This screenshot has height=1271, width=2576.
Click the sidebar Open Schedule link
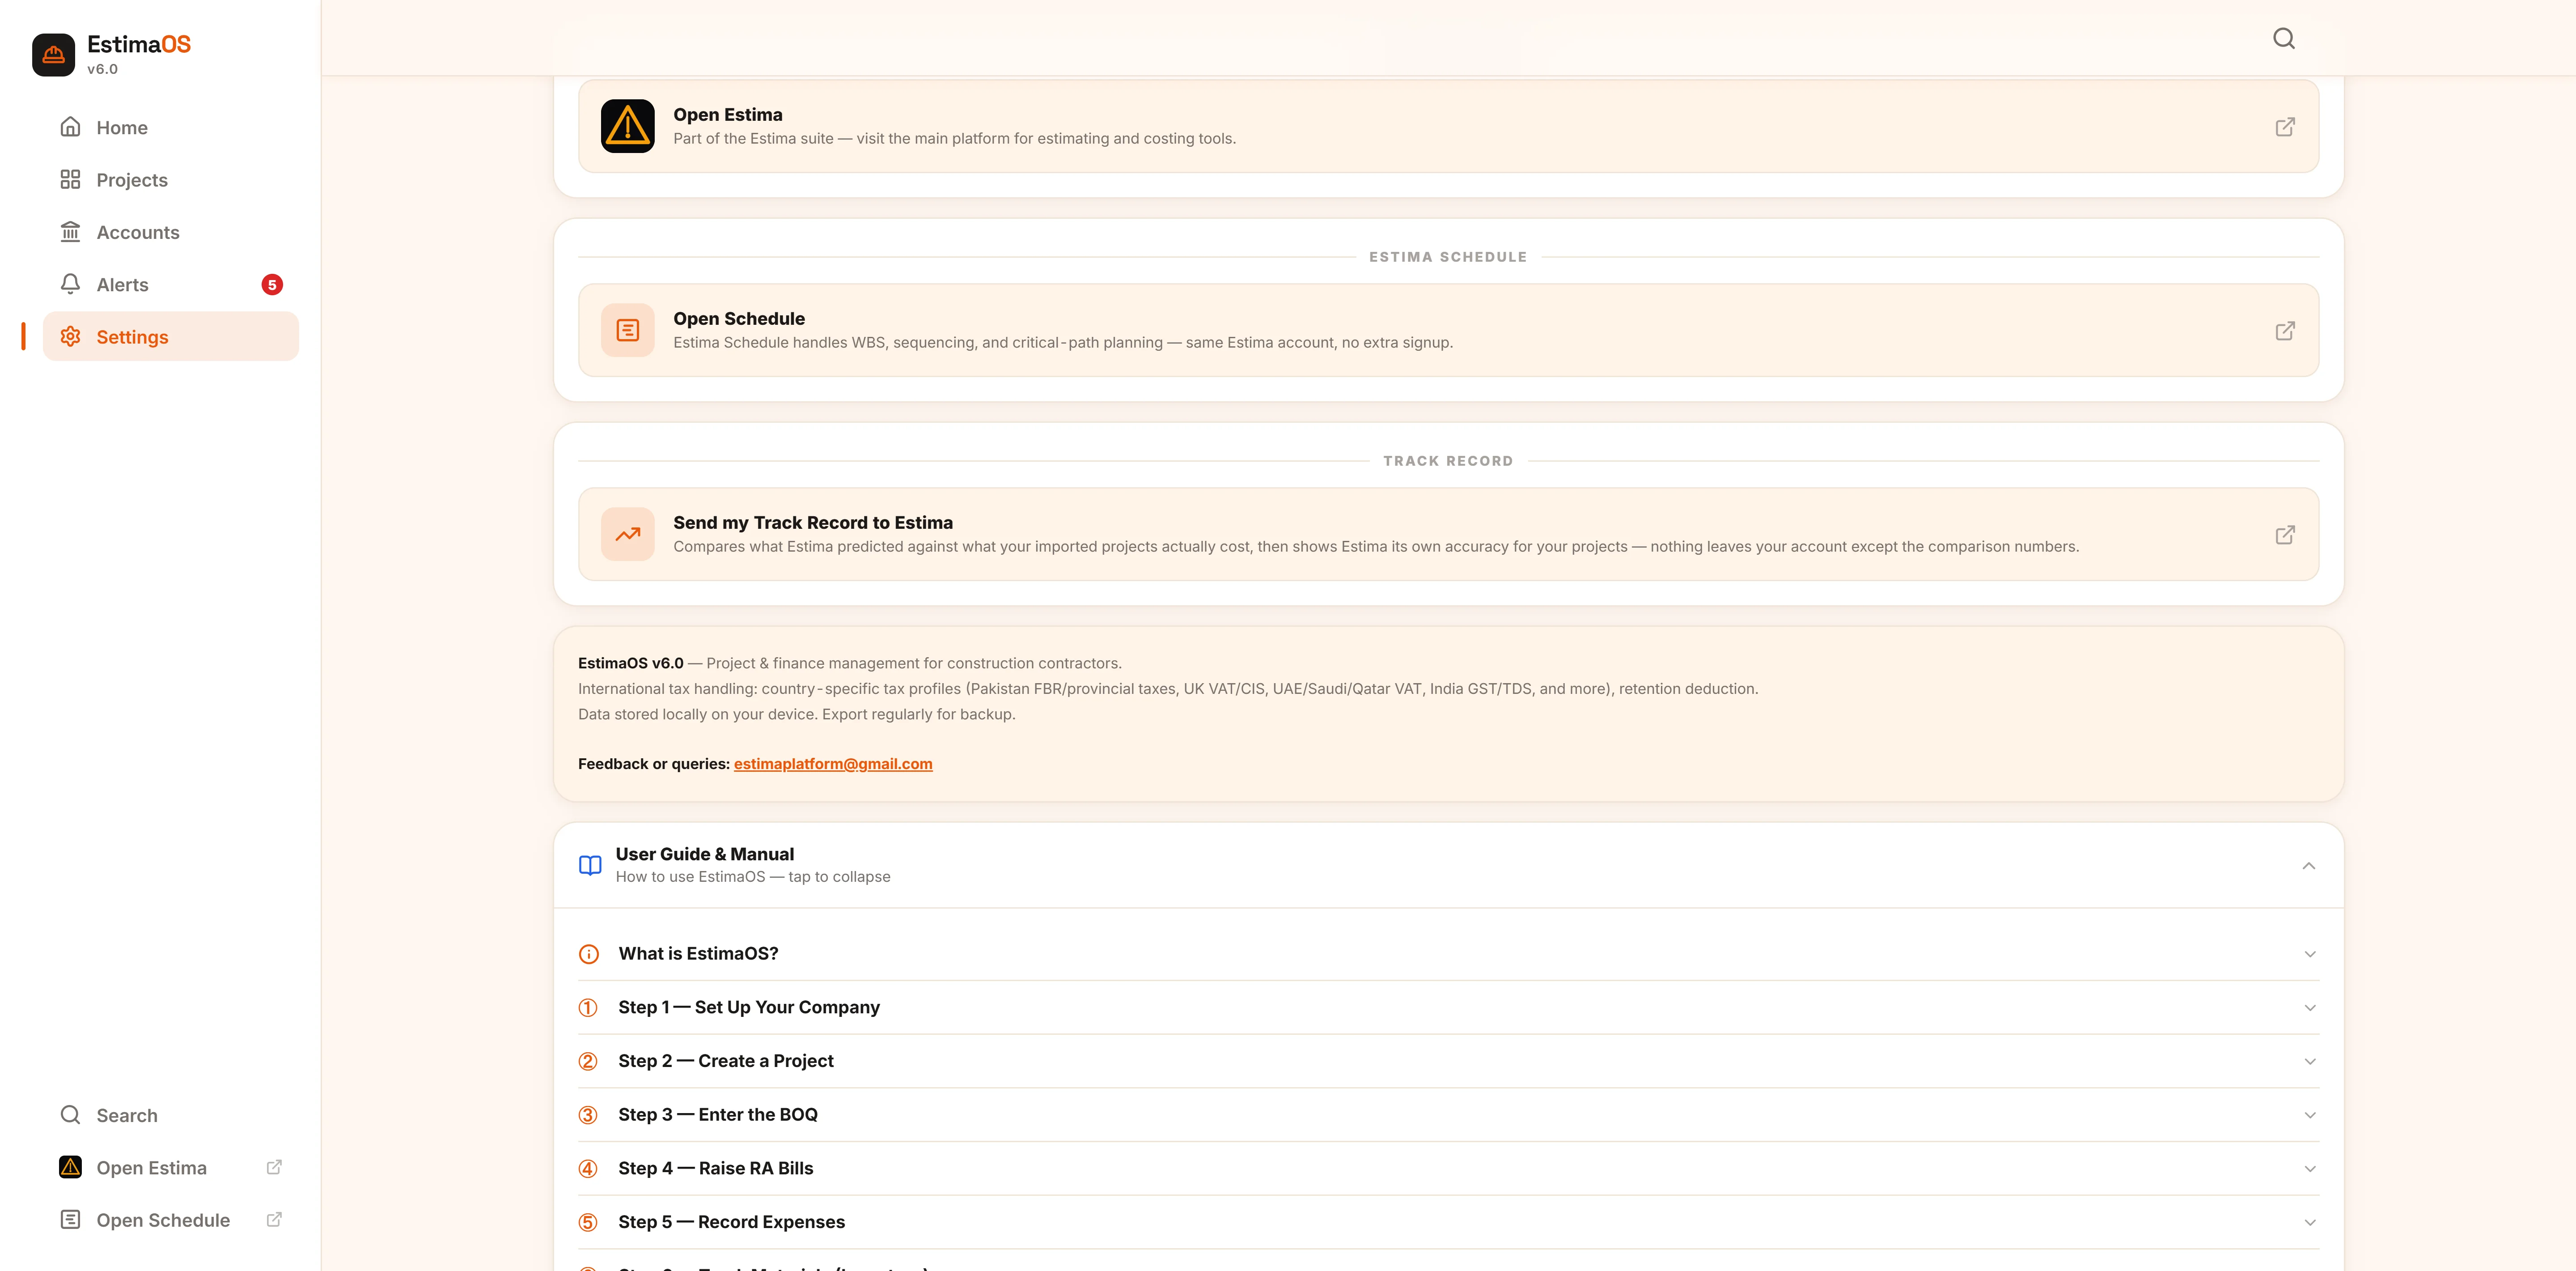[171, 1220]
